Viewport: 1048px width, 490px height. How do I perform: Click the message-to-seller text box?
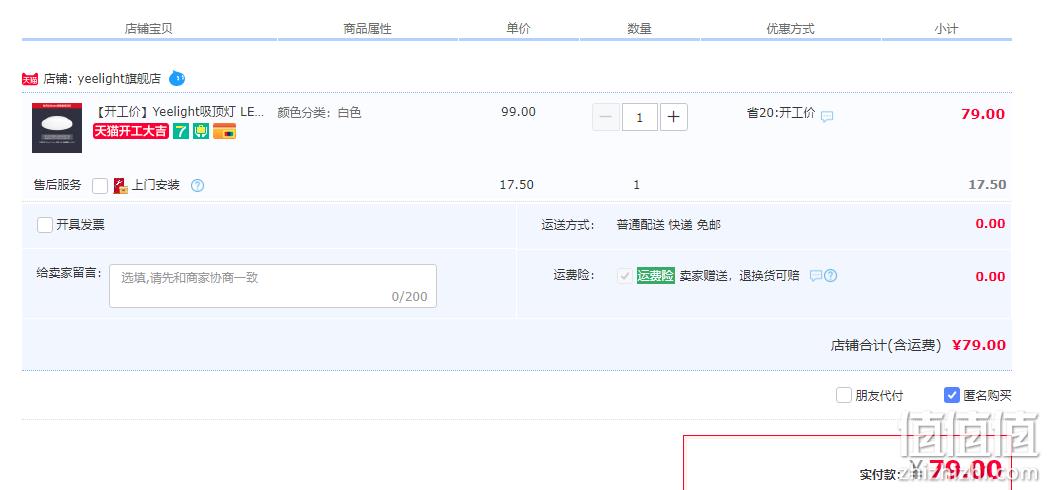click(x=273, y=286)
